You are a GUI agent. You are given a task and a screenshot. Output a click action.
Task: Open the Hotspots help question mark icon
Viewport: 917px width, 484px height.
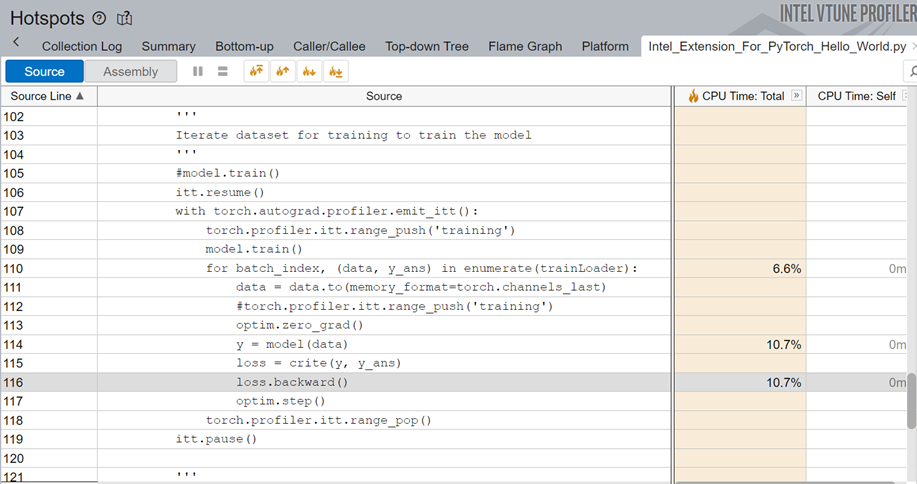(99, 18)
